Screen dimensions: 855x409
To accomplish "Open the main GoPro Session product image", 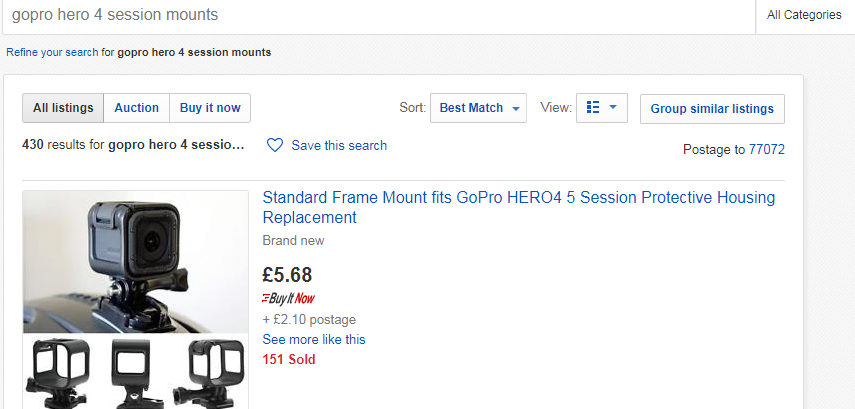I will pyautogui.click(x=135, y=262).
